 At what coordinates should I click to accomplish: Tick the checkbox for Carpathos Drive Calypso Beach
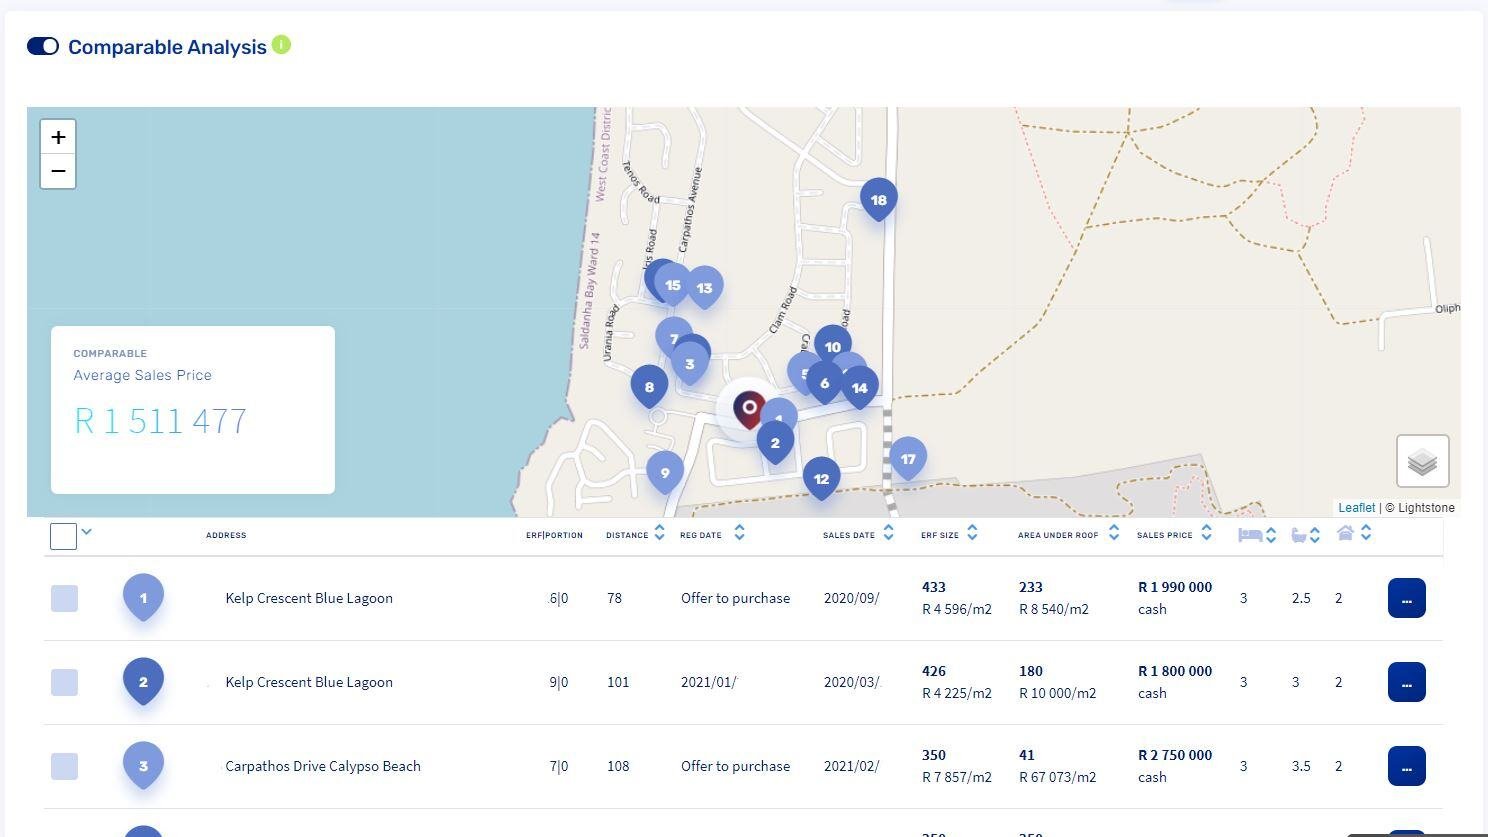point(64,766)
